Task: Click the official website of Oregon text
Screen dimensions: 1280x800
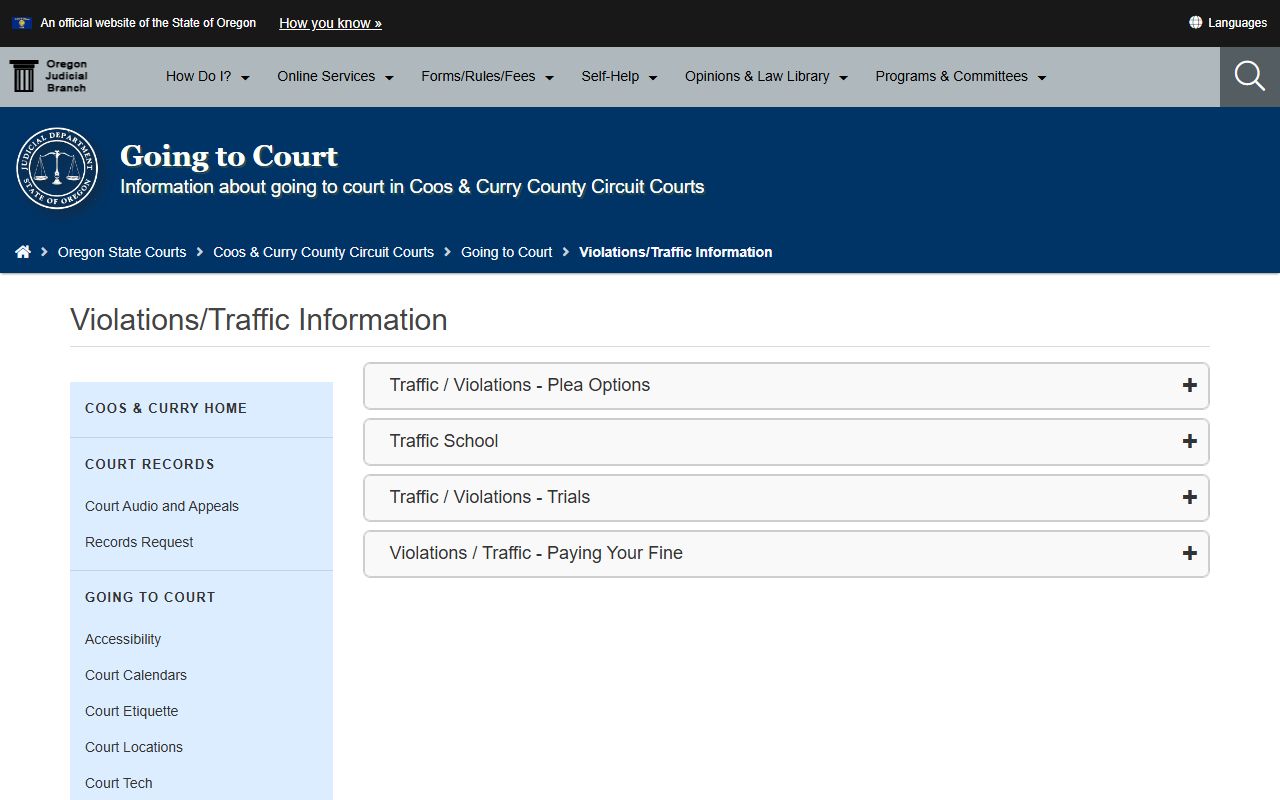Action: 148,22
